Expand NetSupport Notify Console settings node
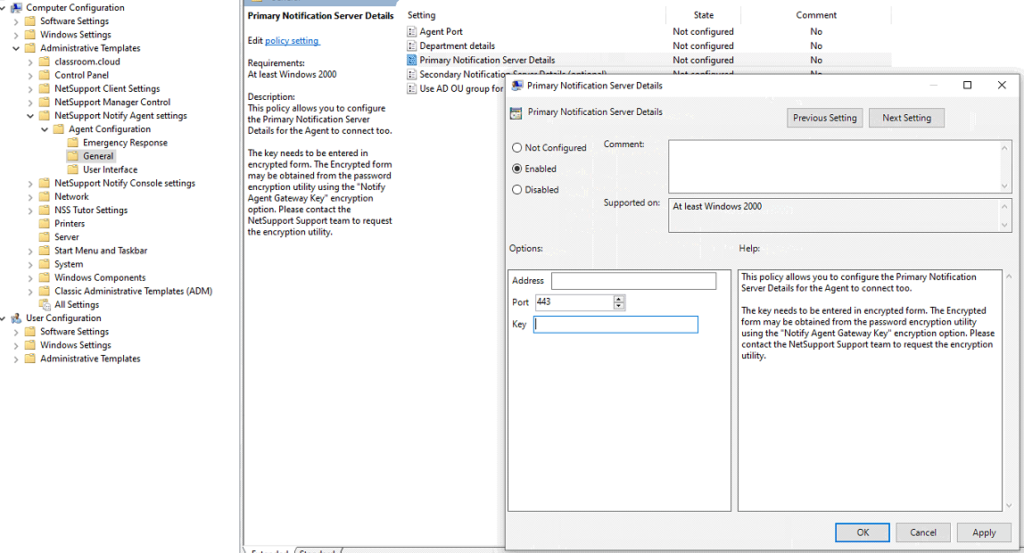 click(30, 183)
